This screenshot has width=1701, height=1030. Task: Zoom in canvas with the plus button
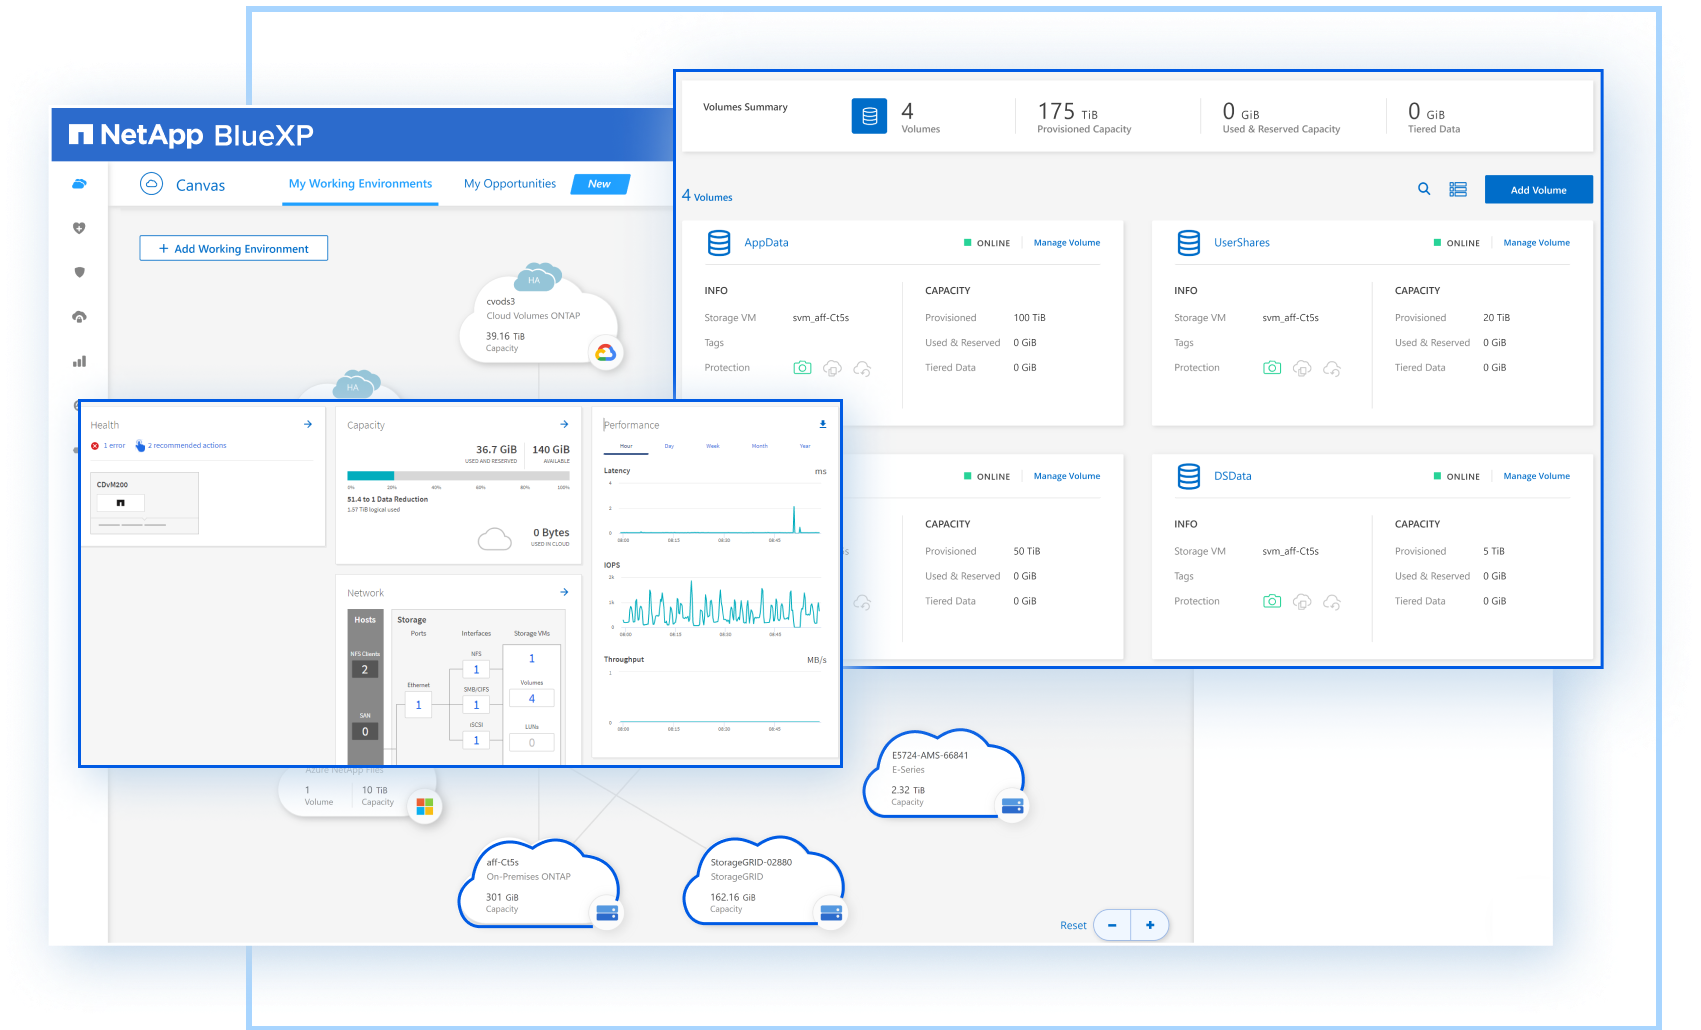coord(1150,925)
